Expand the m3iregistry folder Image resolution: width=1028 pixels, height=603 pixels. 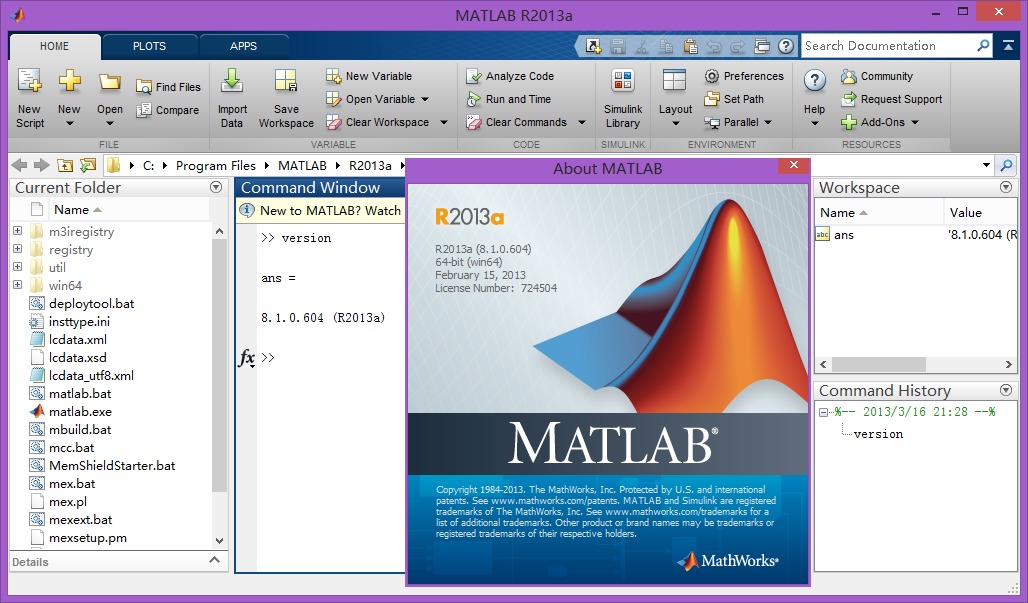coord(17,232)
